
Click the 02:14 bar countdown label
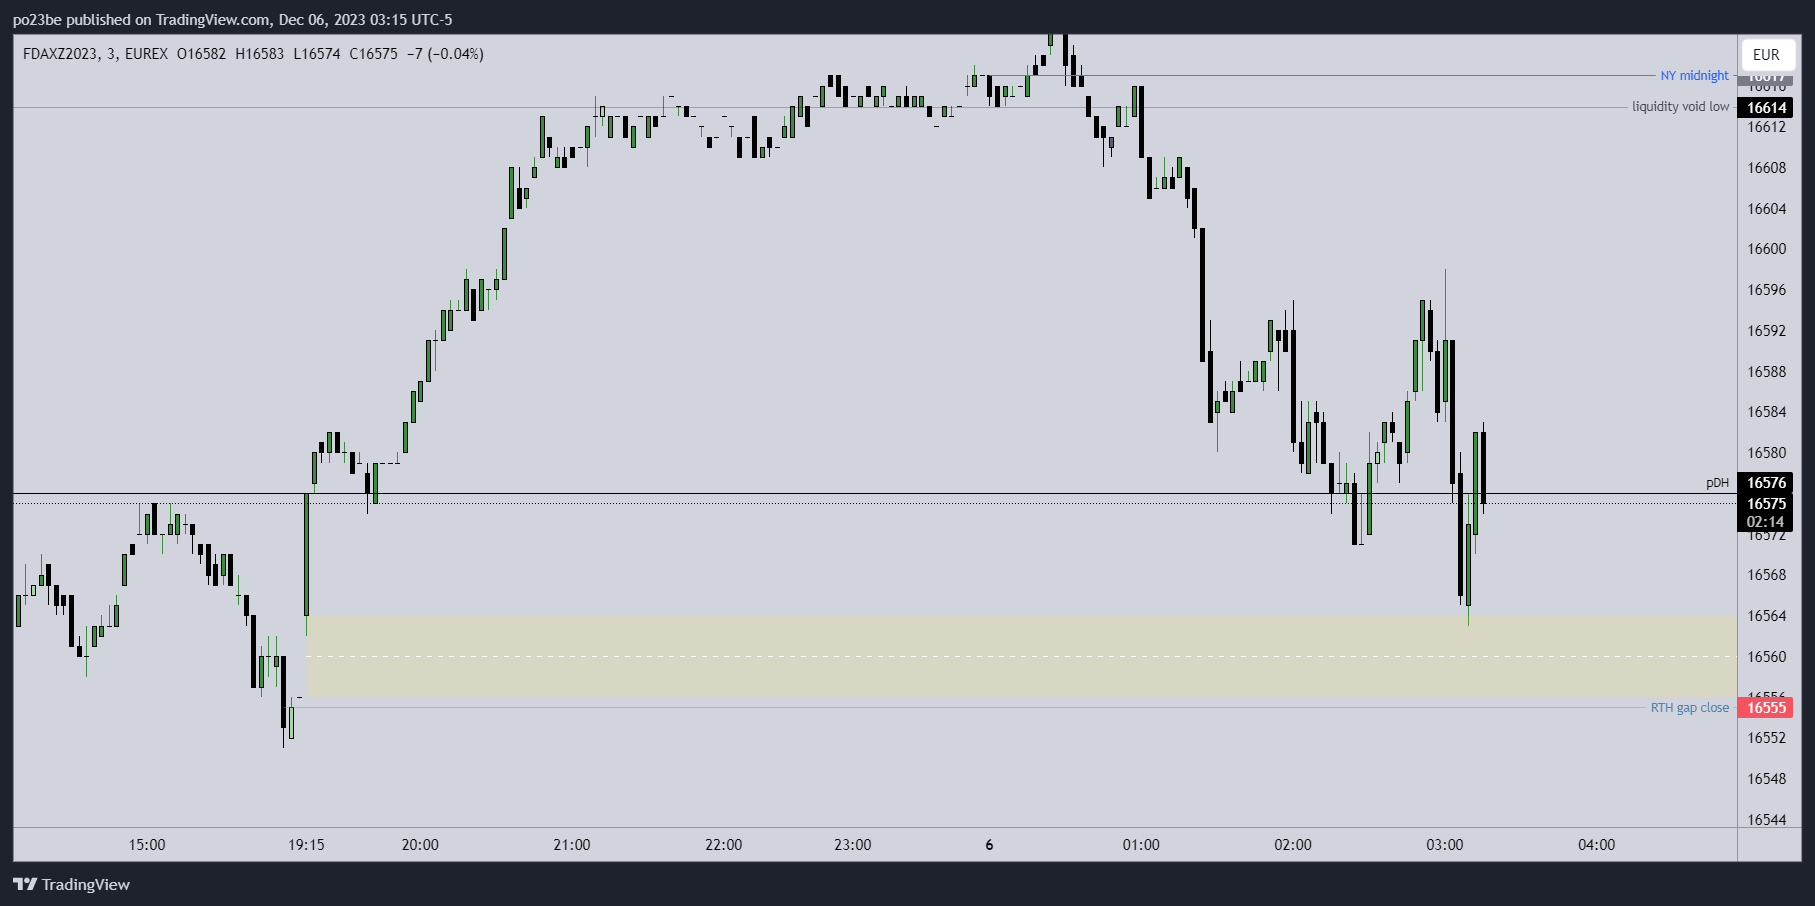tap(1766, 521)
